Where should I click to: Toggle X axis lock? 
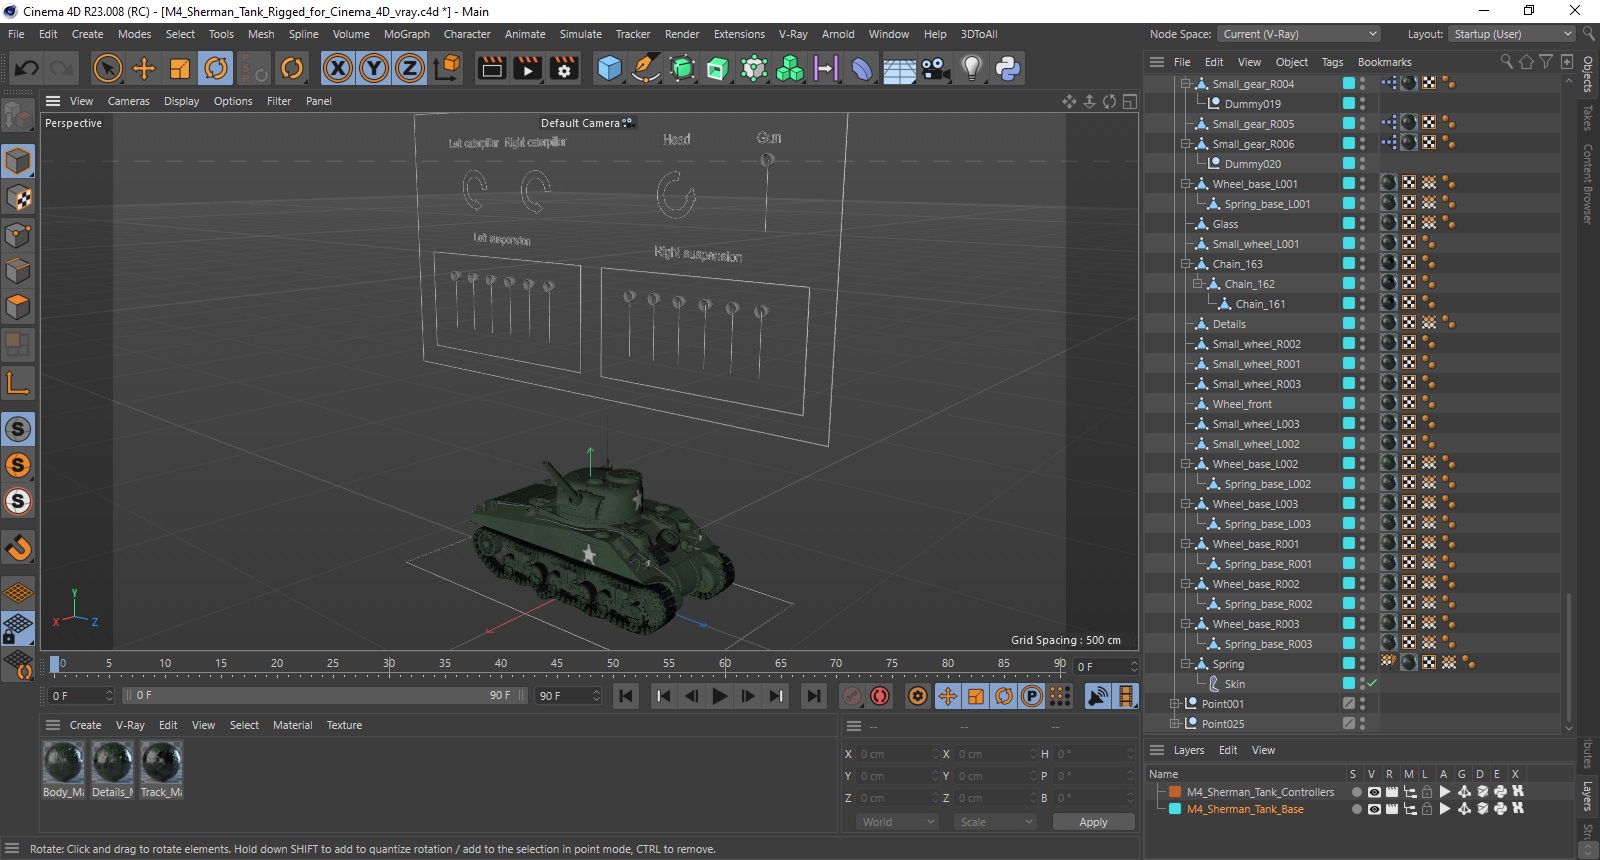tap(338, 68)
